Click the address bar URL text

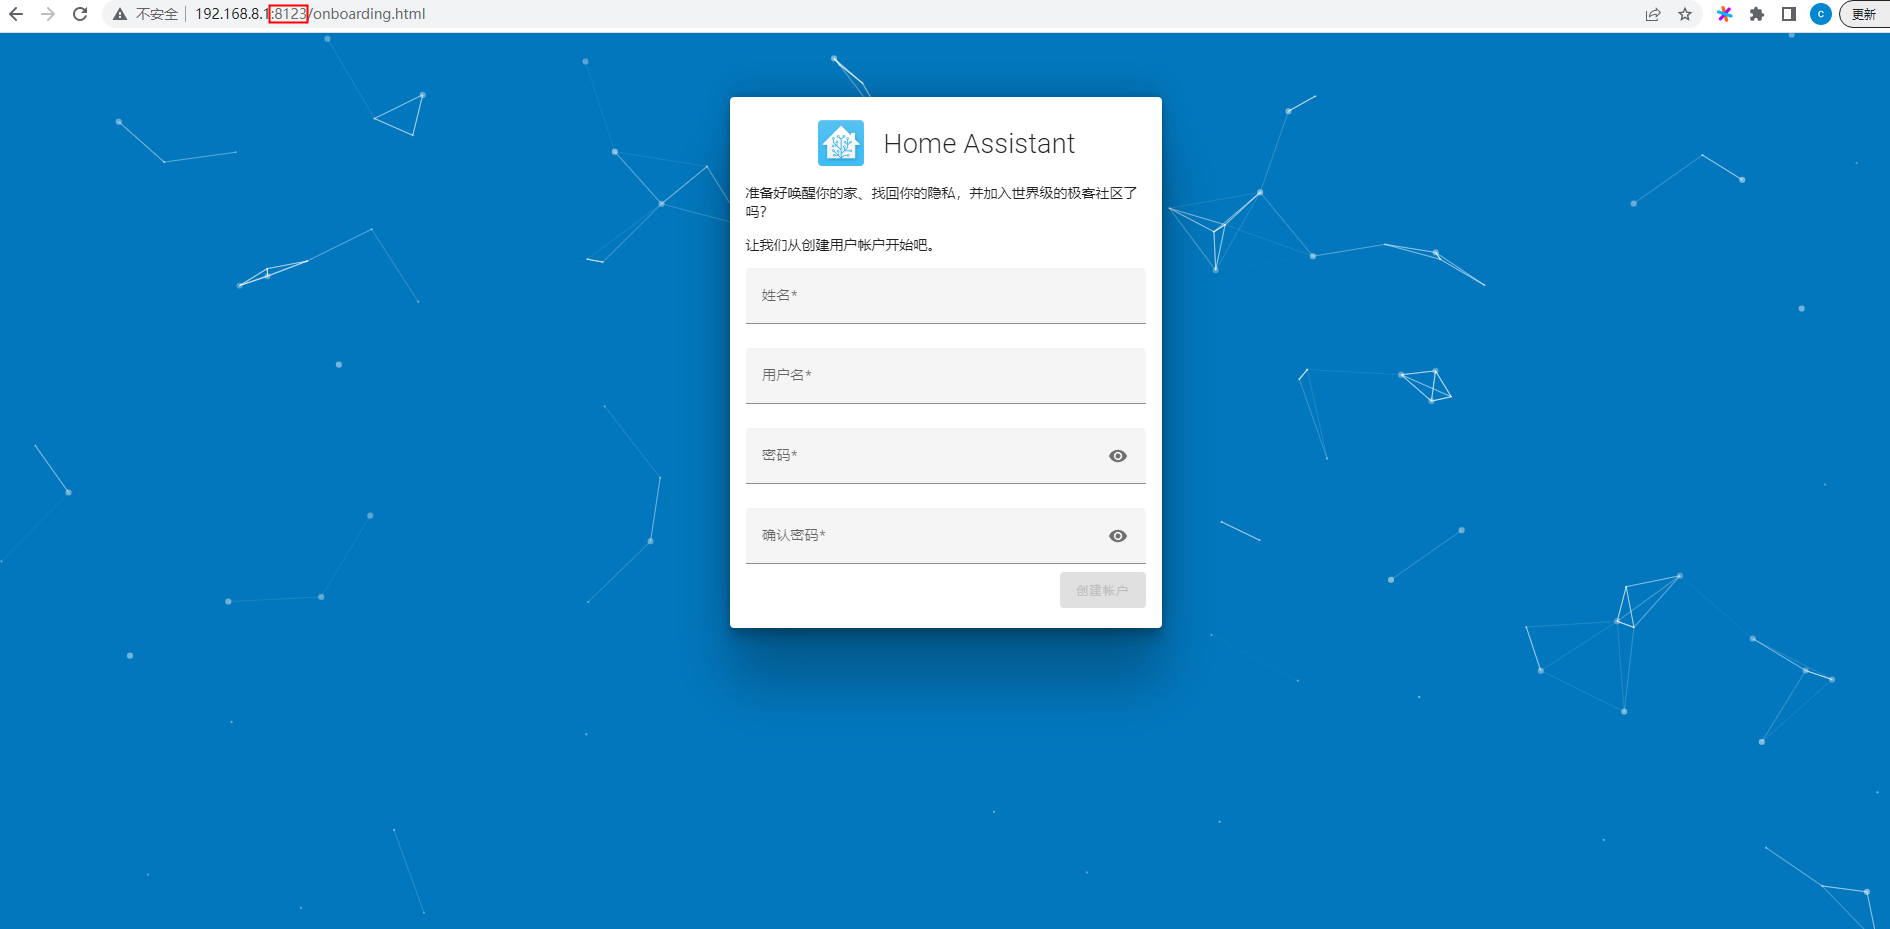(x=310, y=14)
